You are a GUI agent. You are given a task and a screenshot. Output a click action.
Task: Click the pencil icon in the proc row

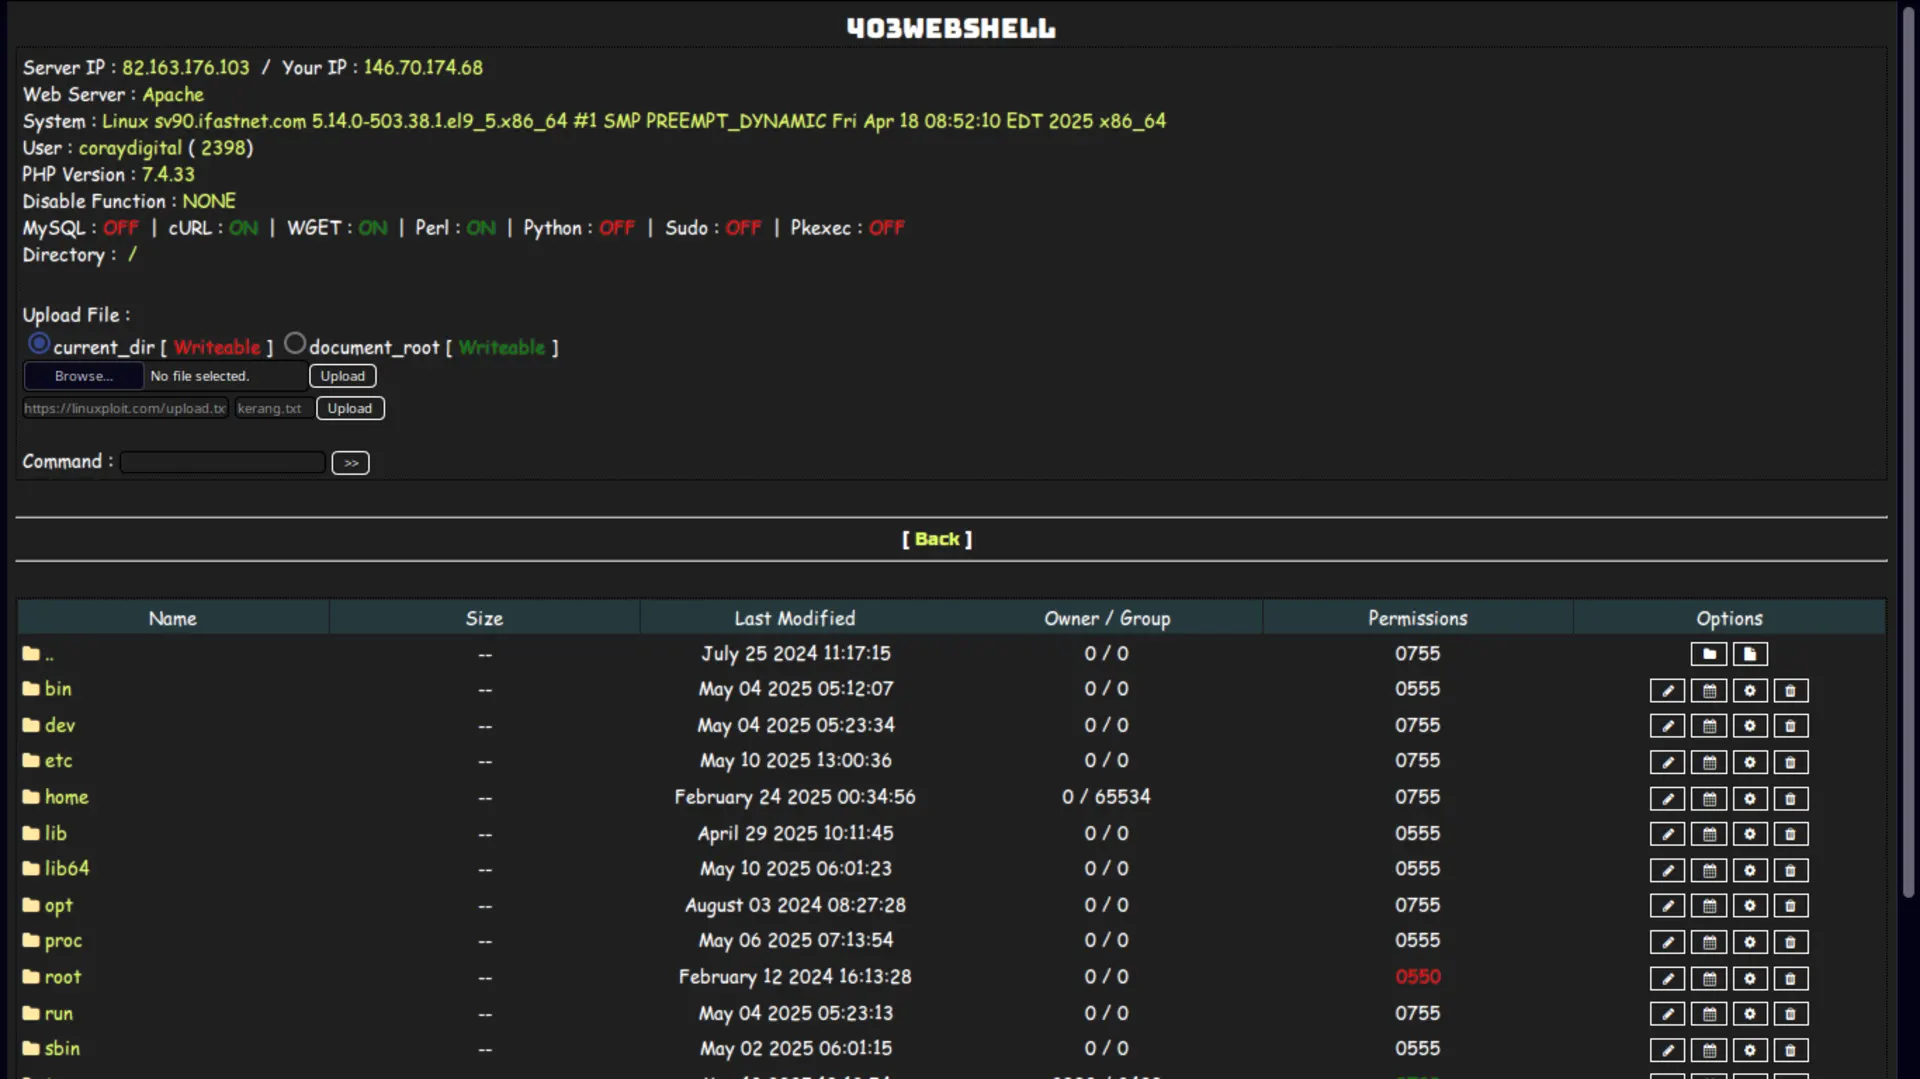tap(1667, 942)
